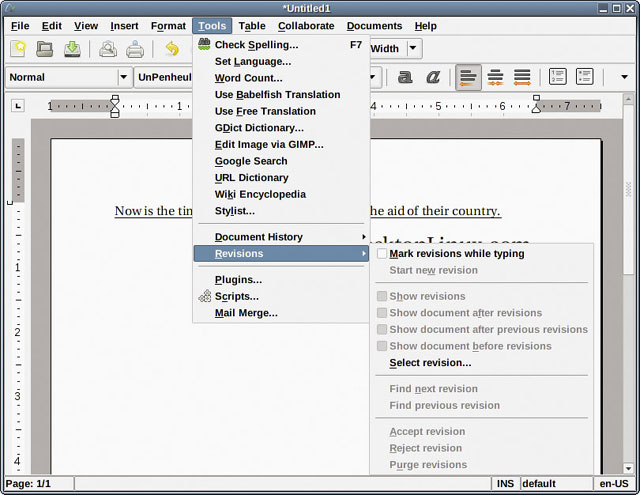Toggle numbered list icon
The image size is (640, 495).
558,77
